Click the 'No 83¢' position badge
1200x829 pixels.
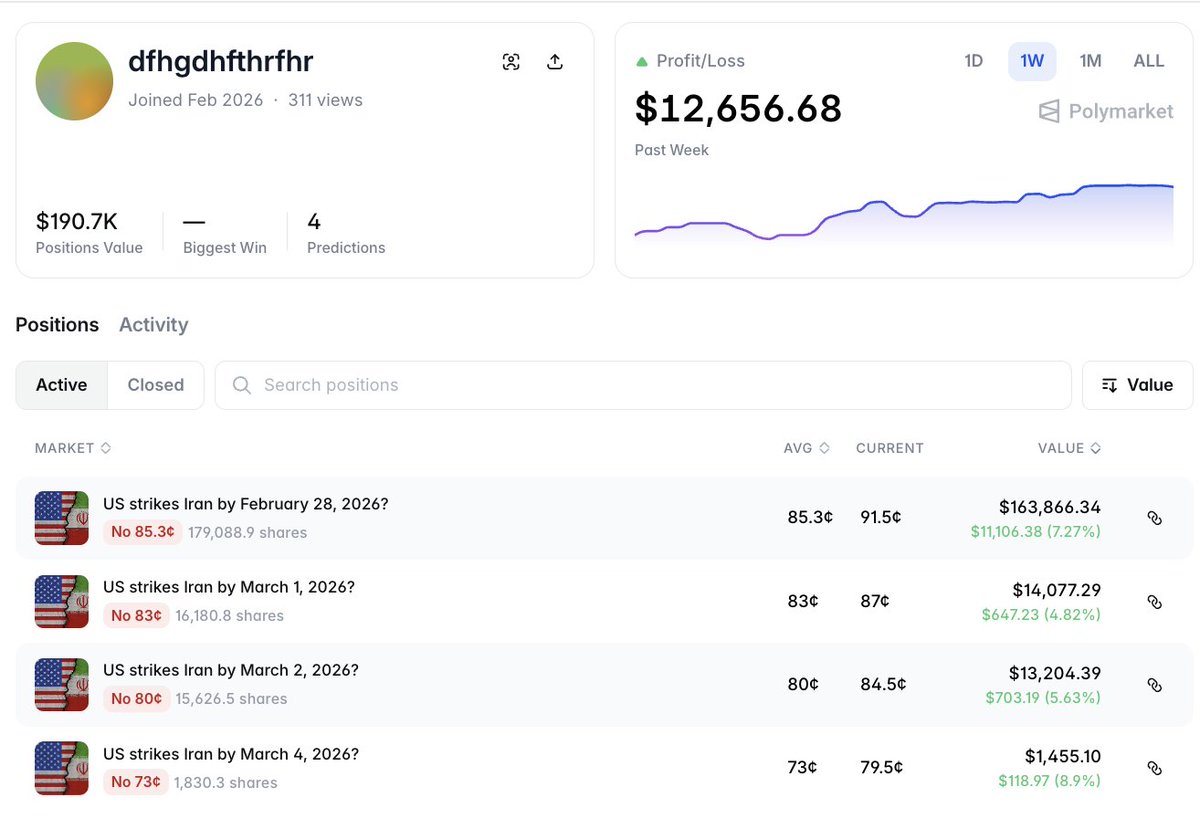[x=136, y=616]
